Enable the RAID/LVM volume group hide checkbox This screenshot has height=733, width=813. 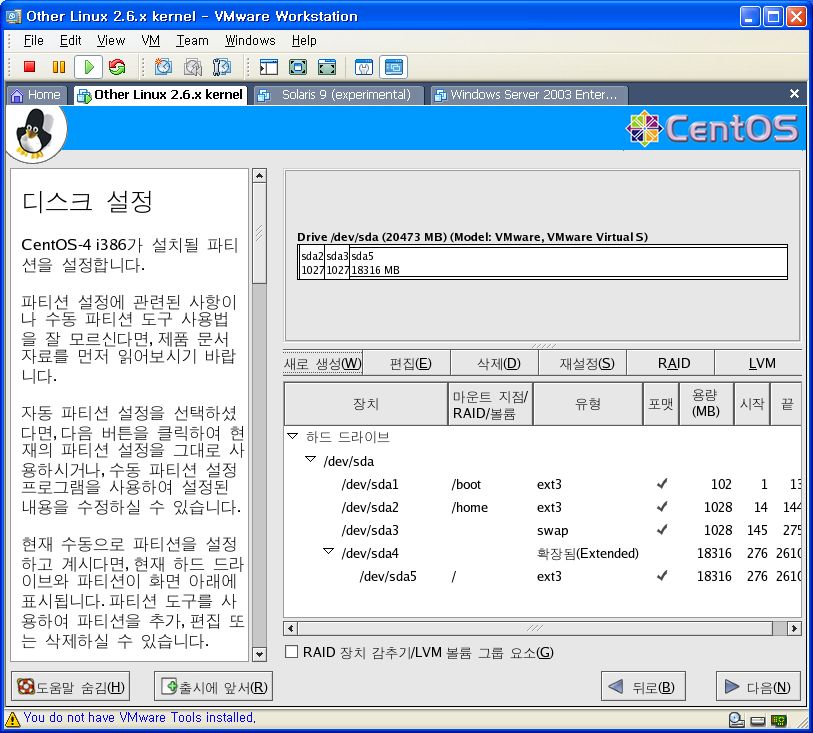tap(292, 653)
